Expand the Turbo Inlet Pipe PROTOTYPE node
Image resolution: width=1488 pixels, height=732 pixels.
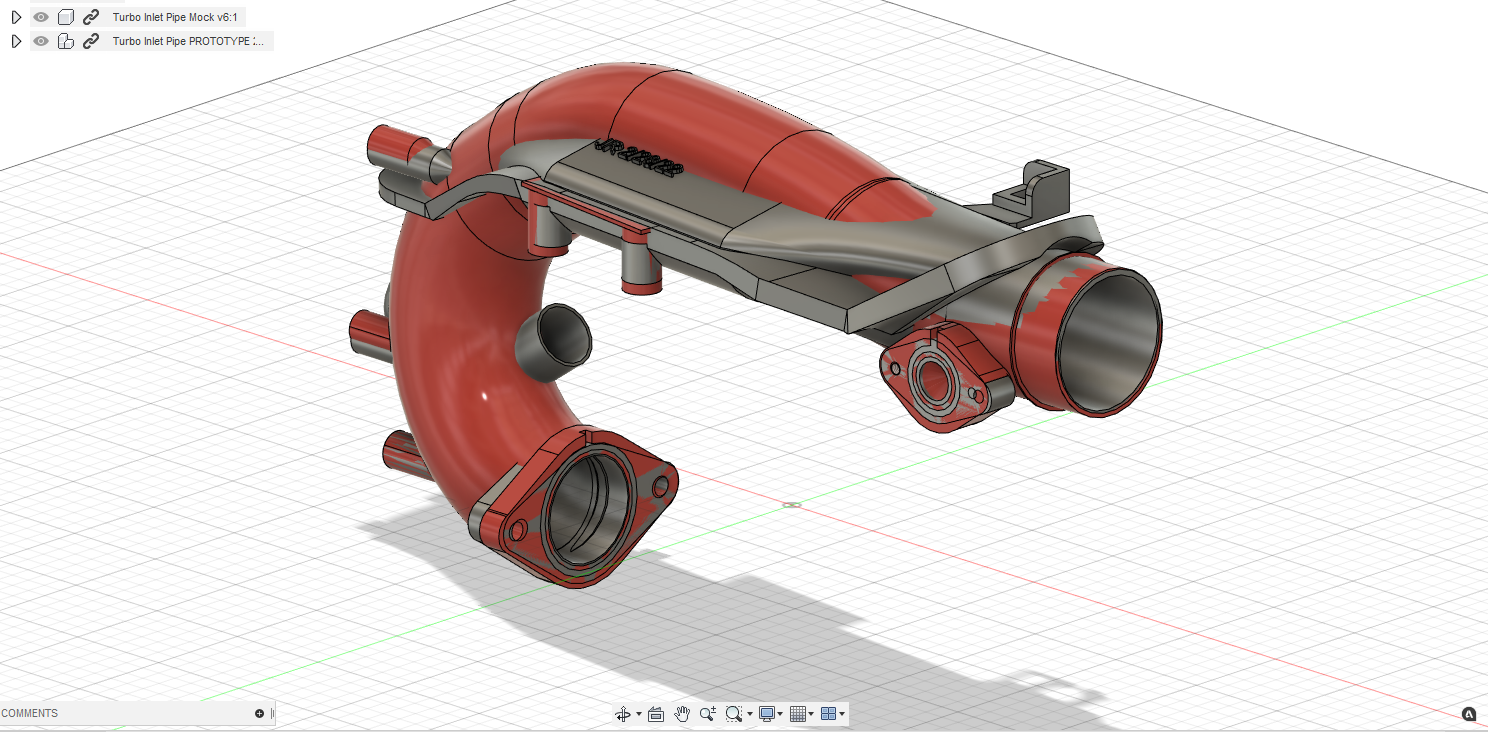(16, 41)
